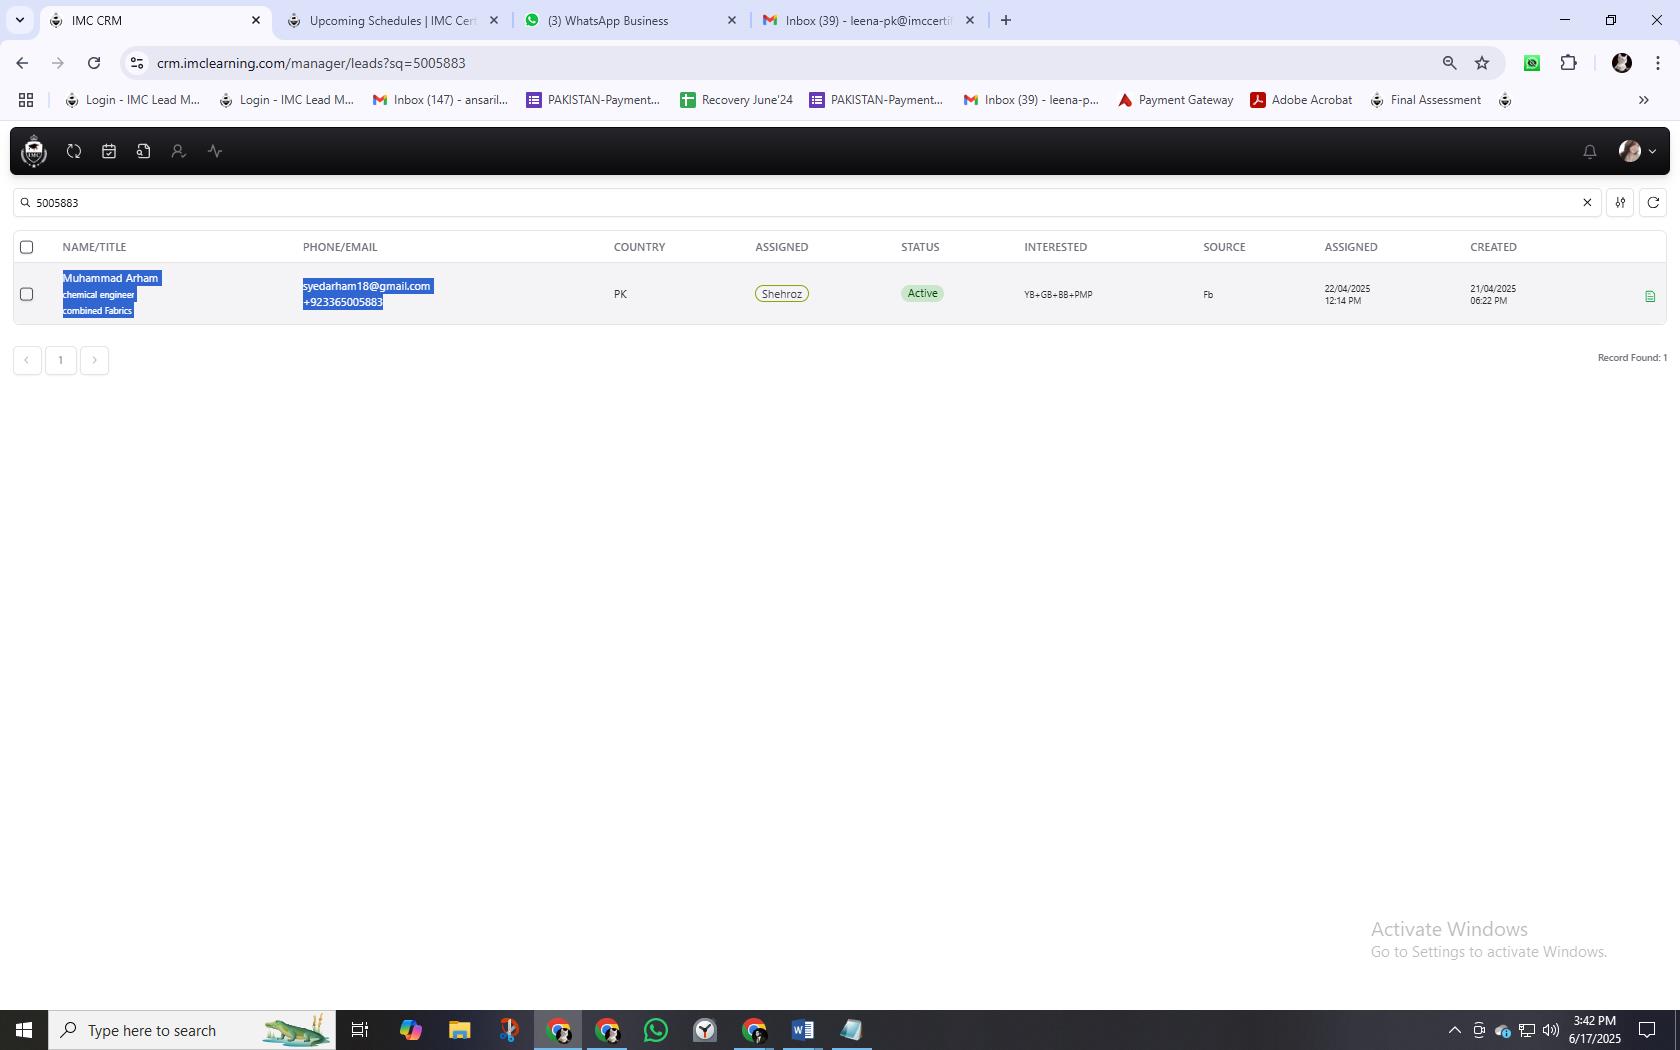Viewport: 1680px width, 1050px height.
Task: Go back in browser history
Action: (x=22, y=63)
